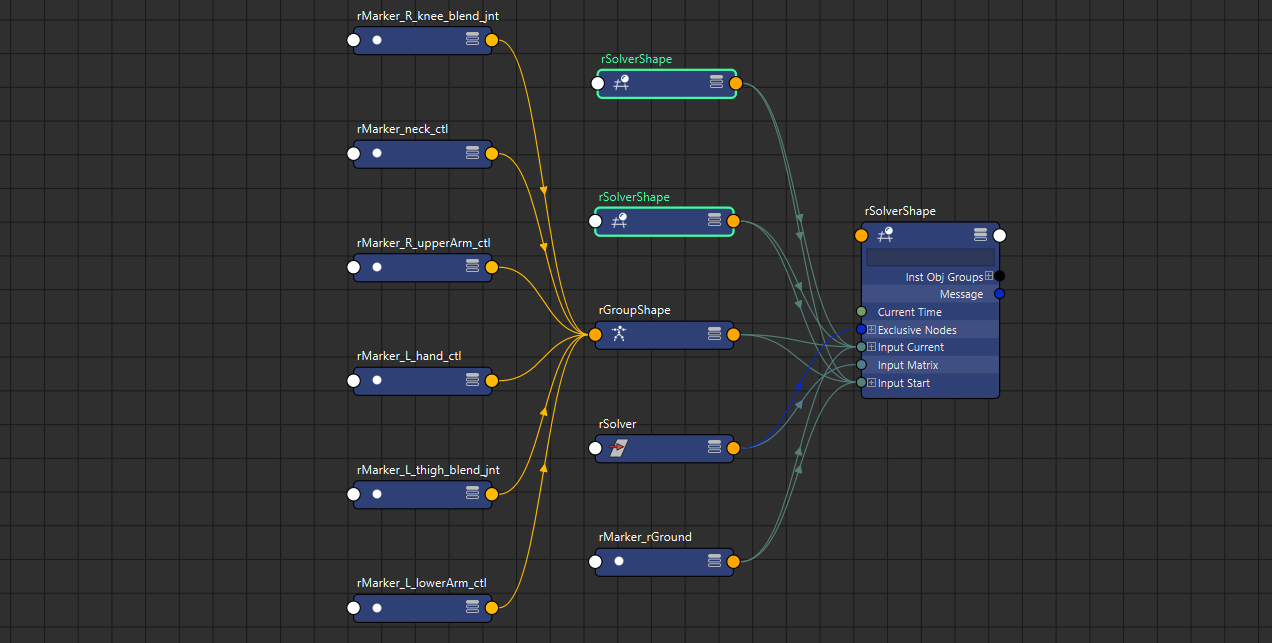
Task: Toggle view mode icon on rMarker_neck_ctl node
Action: pos(473,154)
